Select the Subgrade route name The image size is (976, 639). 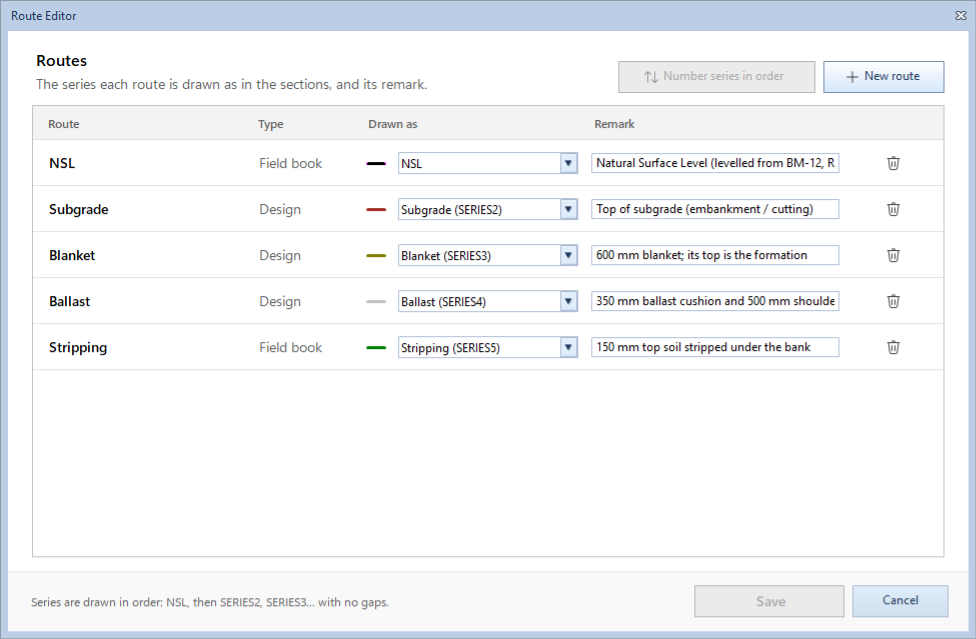[78, 209]
